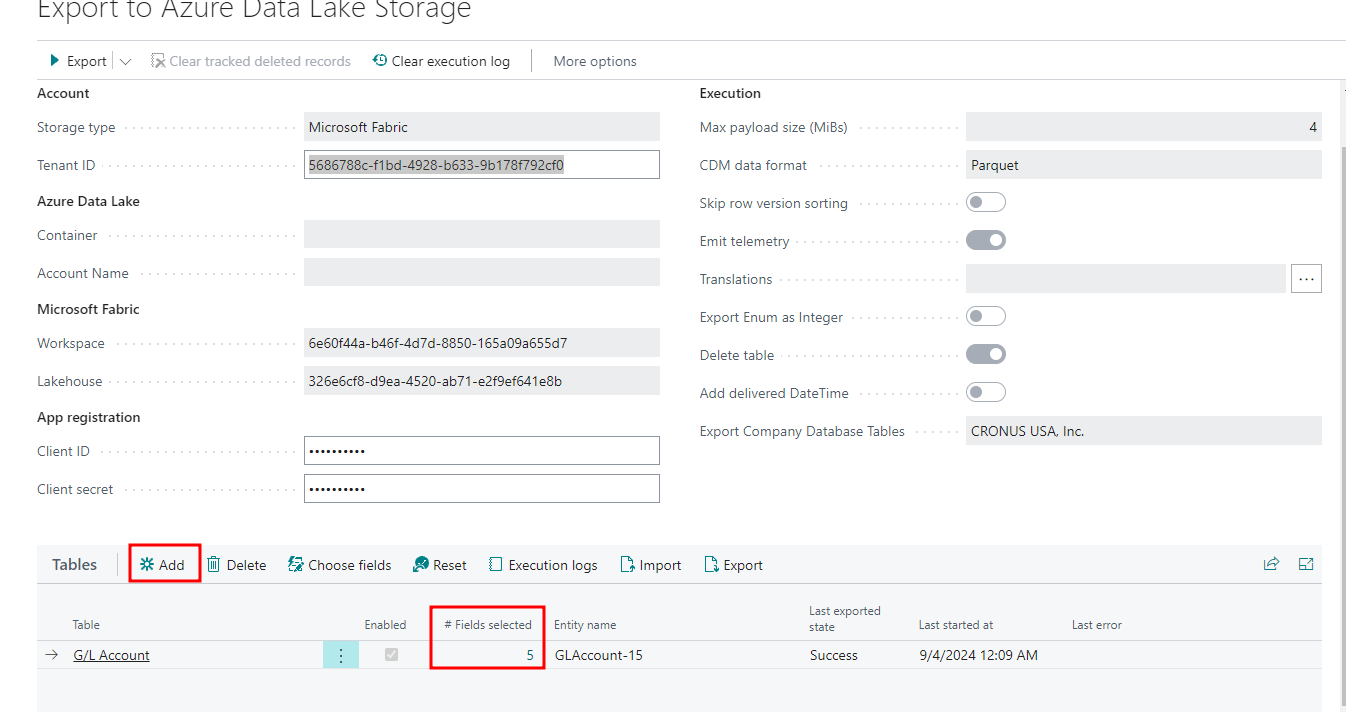Click the # Fields selected column header
This screenshot has width=1346, height=712.
tap(488, 625)
